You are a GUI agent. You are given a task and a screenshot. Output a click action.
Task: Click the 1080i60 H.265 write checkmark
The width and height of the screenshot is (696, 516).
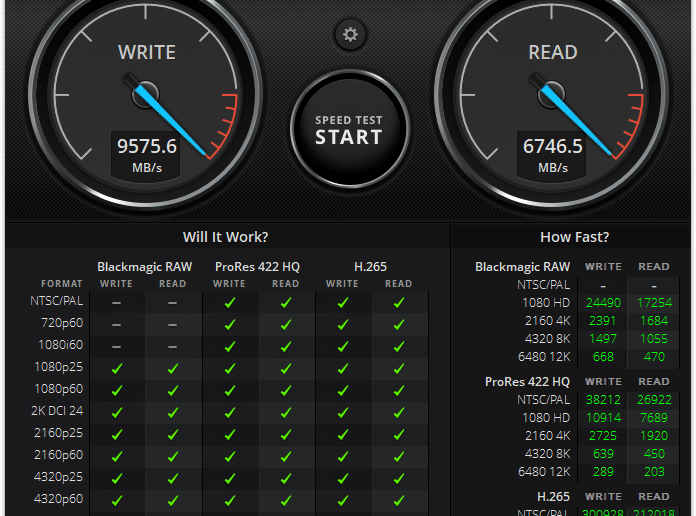343,347
